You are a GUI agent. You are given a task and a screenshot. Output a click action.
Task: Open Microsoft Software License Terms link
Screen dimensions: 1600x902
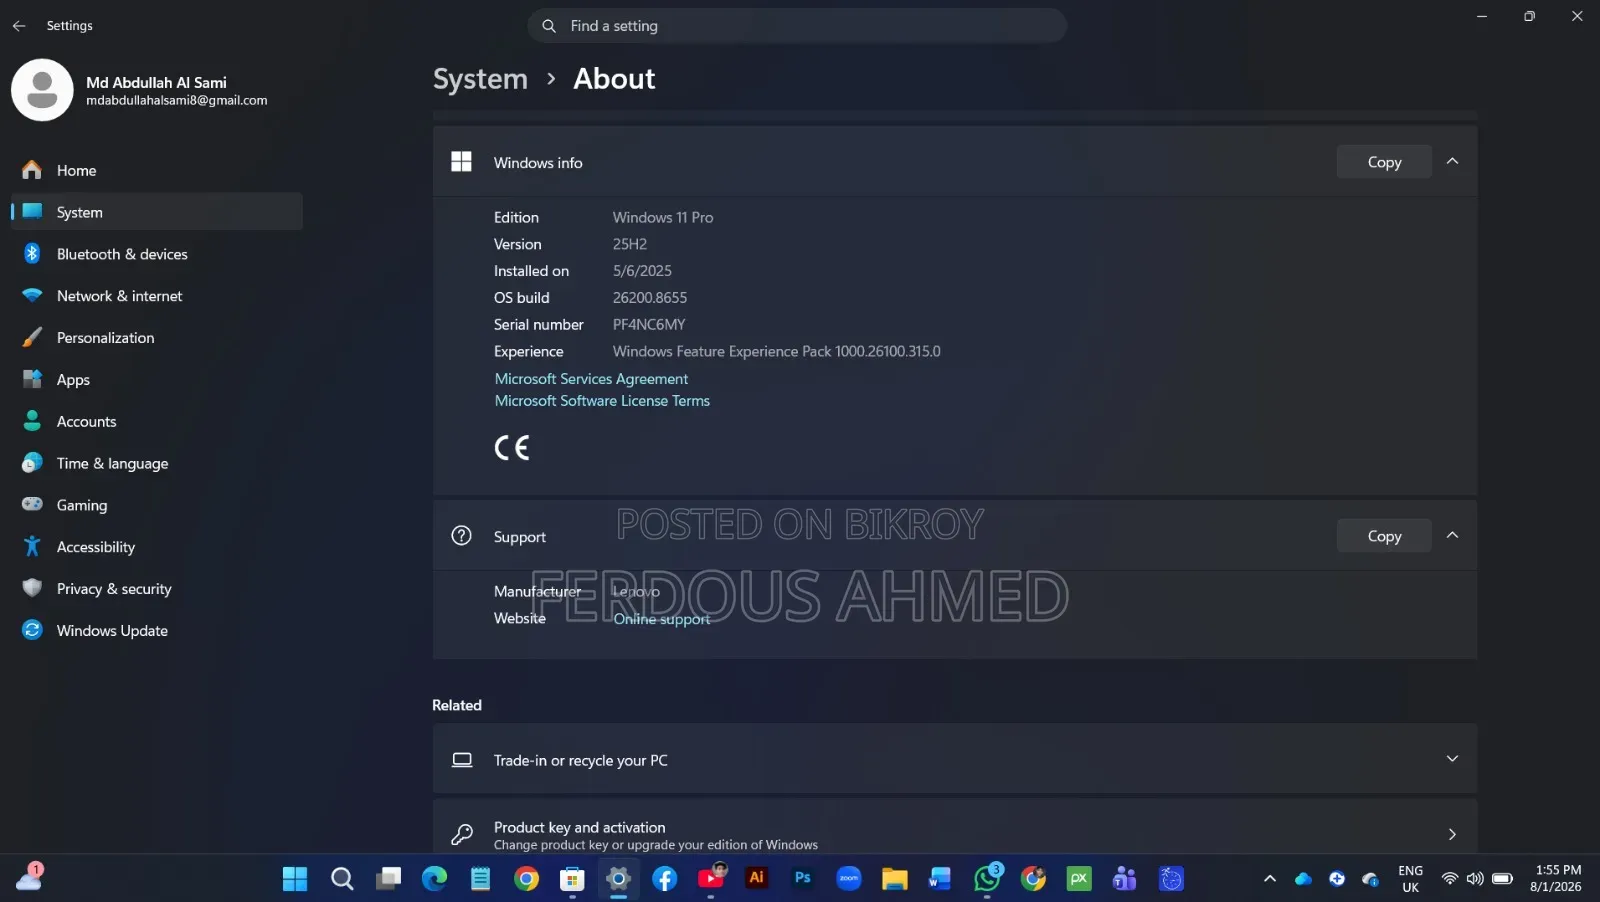pos(602,401)
